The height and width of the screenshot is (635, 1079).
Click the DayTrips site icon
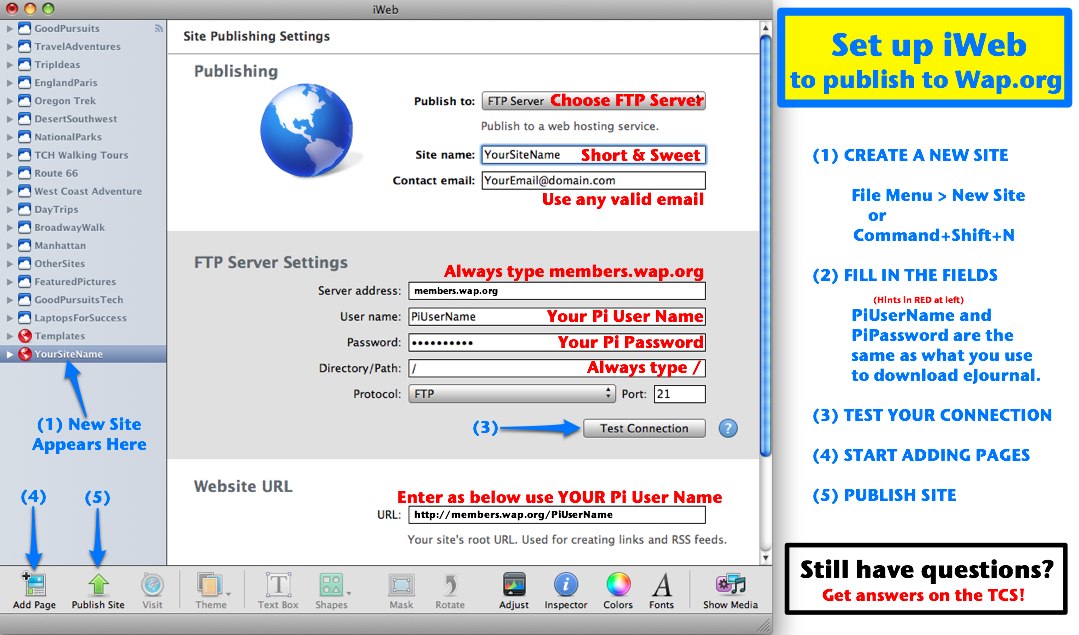tap(25, 209)
